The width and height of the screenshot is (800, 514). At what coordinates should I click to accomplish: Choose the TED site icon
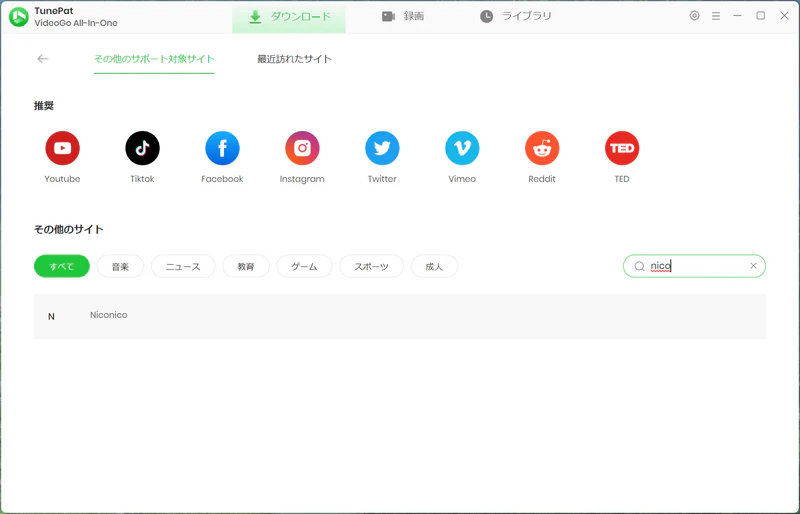coord(622,148)
